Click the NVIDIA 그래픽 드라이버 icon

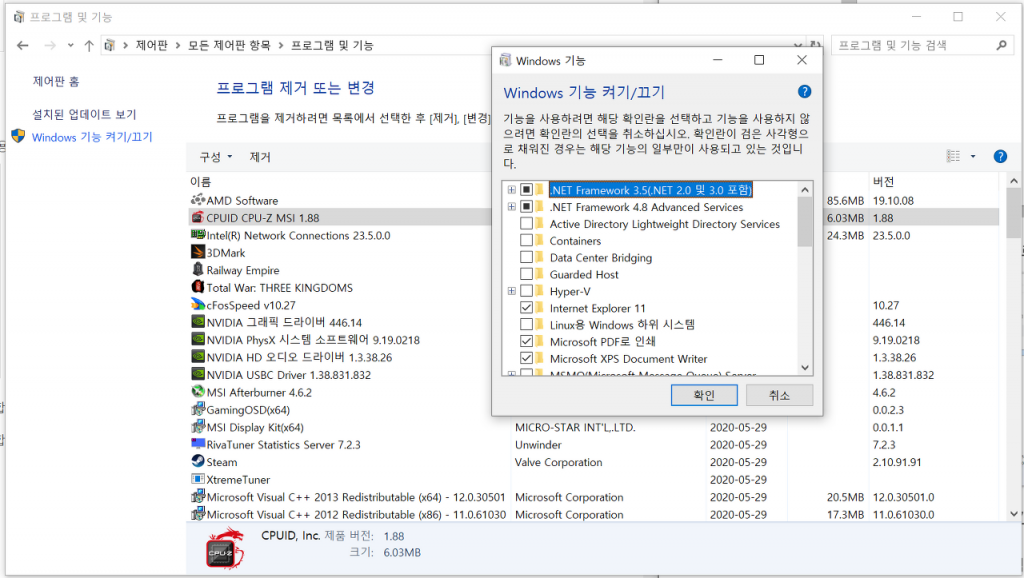pos(198,322)
